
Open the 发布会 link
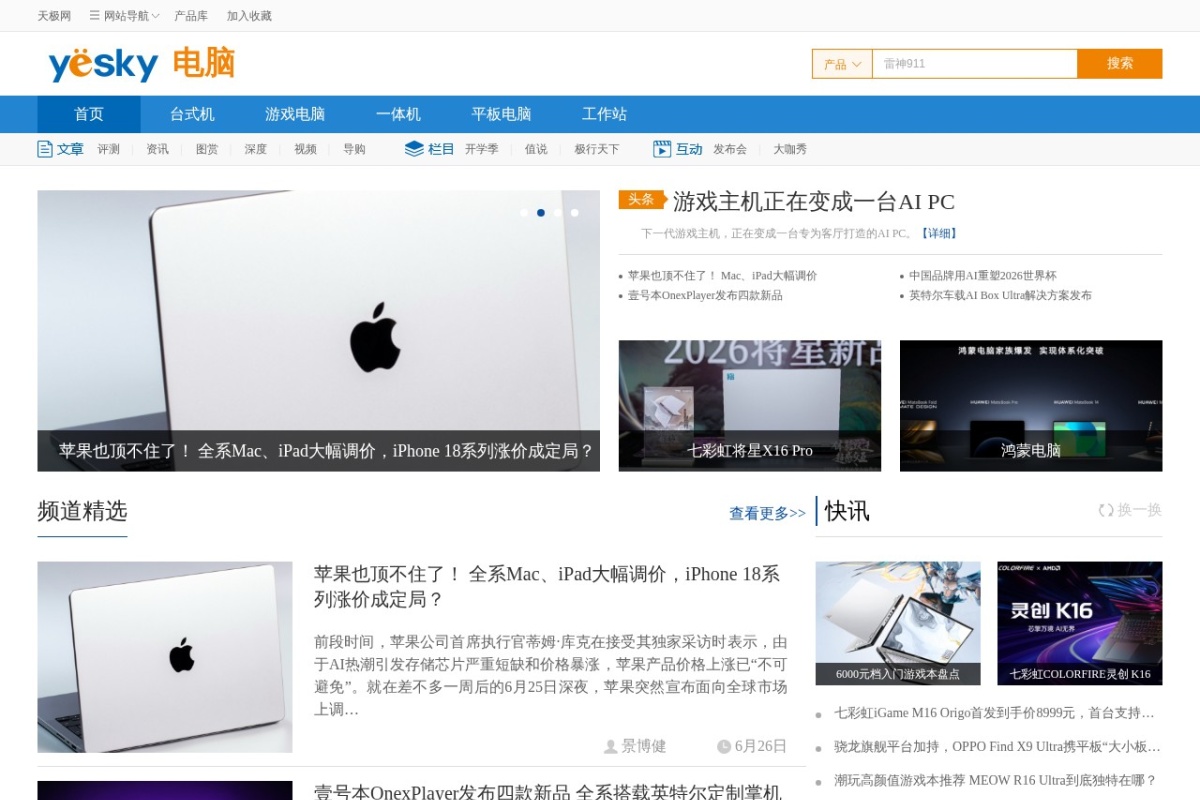click(730, 149)
